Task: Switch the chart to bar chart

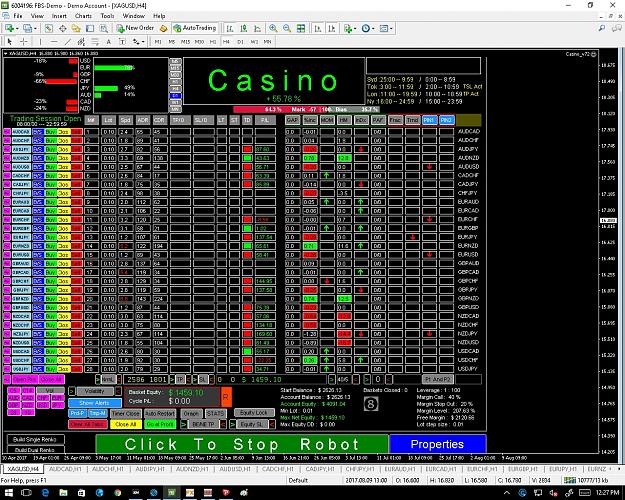Action: tap(230, 28)
